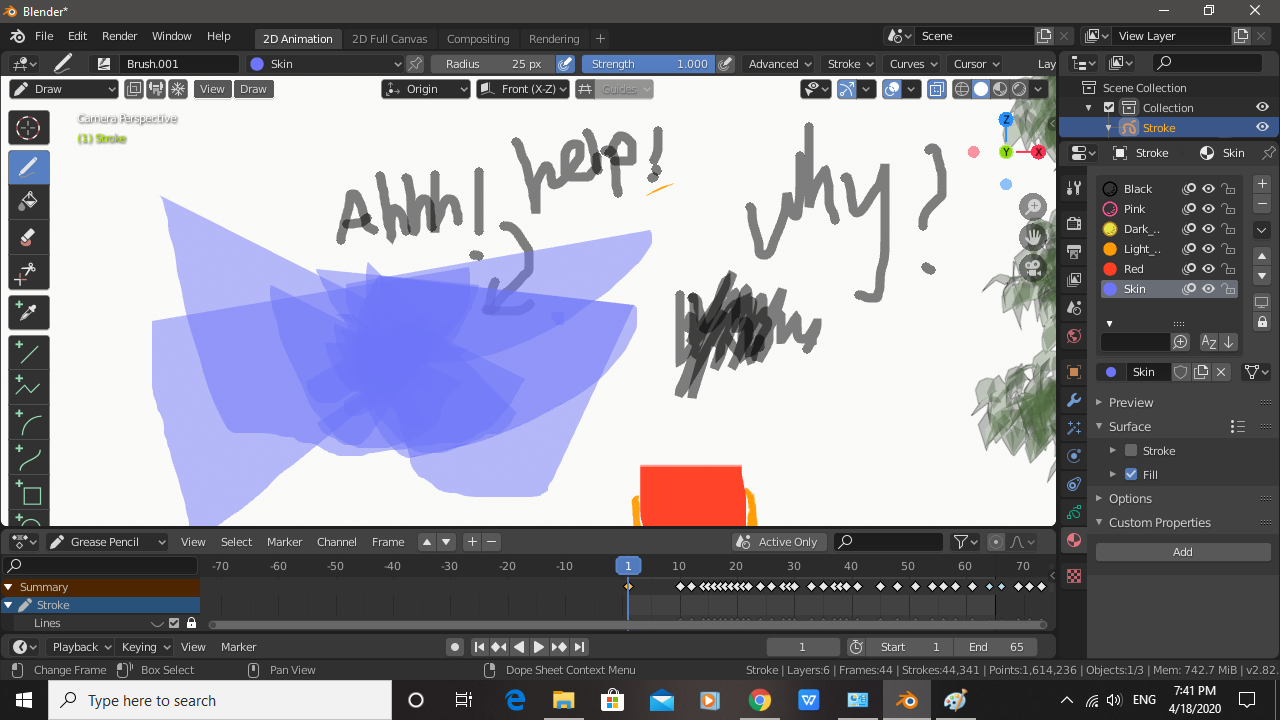Open the Output properties tab
Screen dimensions: 1280x720
pos(1074,251)
